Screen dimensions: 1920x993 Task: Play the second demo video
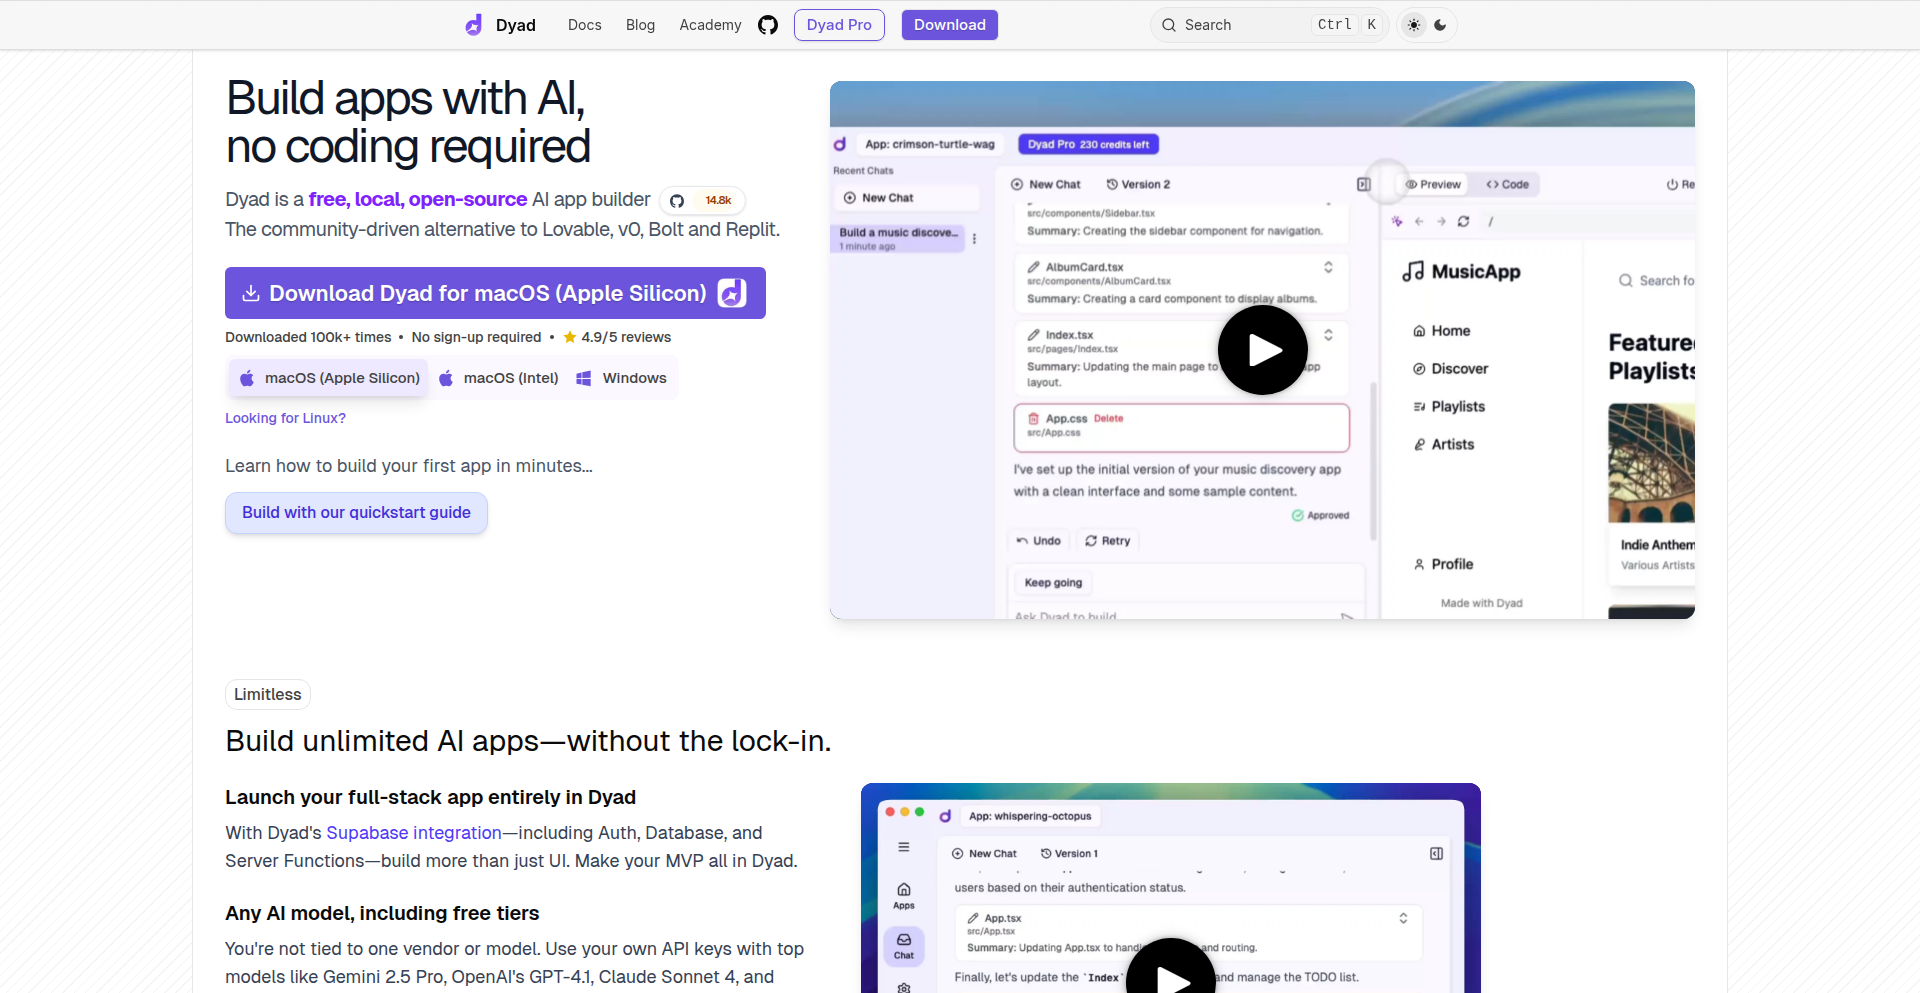point(1171,972)
